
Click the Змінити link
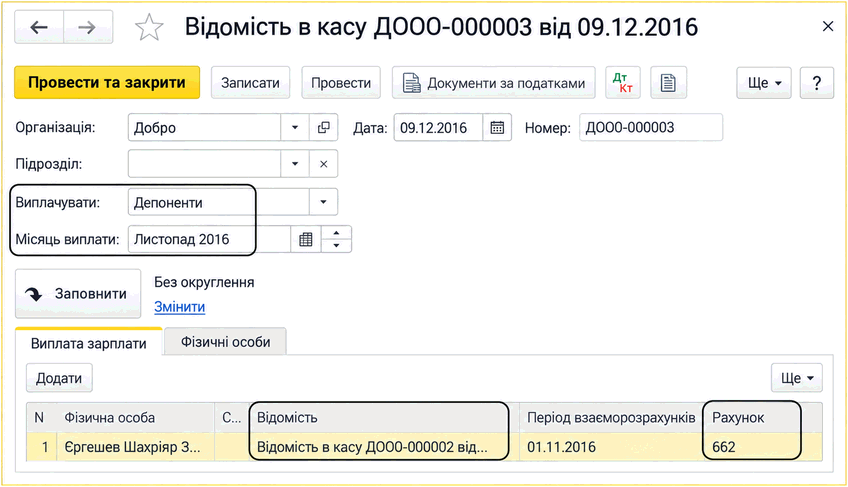pyautogui.click(x=180, y=307)
